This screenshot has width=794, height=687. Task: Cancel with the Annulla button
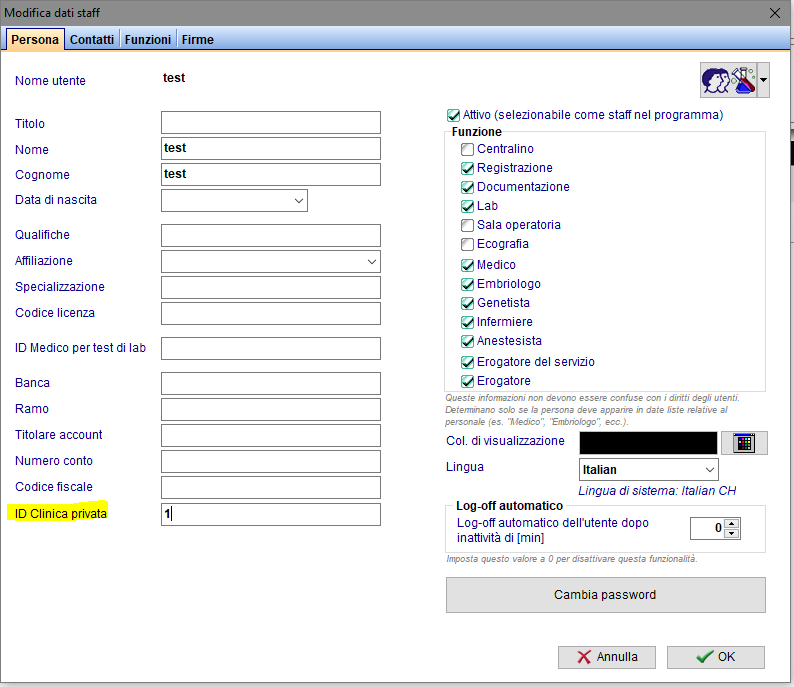coord(607,657)
